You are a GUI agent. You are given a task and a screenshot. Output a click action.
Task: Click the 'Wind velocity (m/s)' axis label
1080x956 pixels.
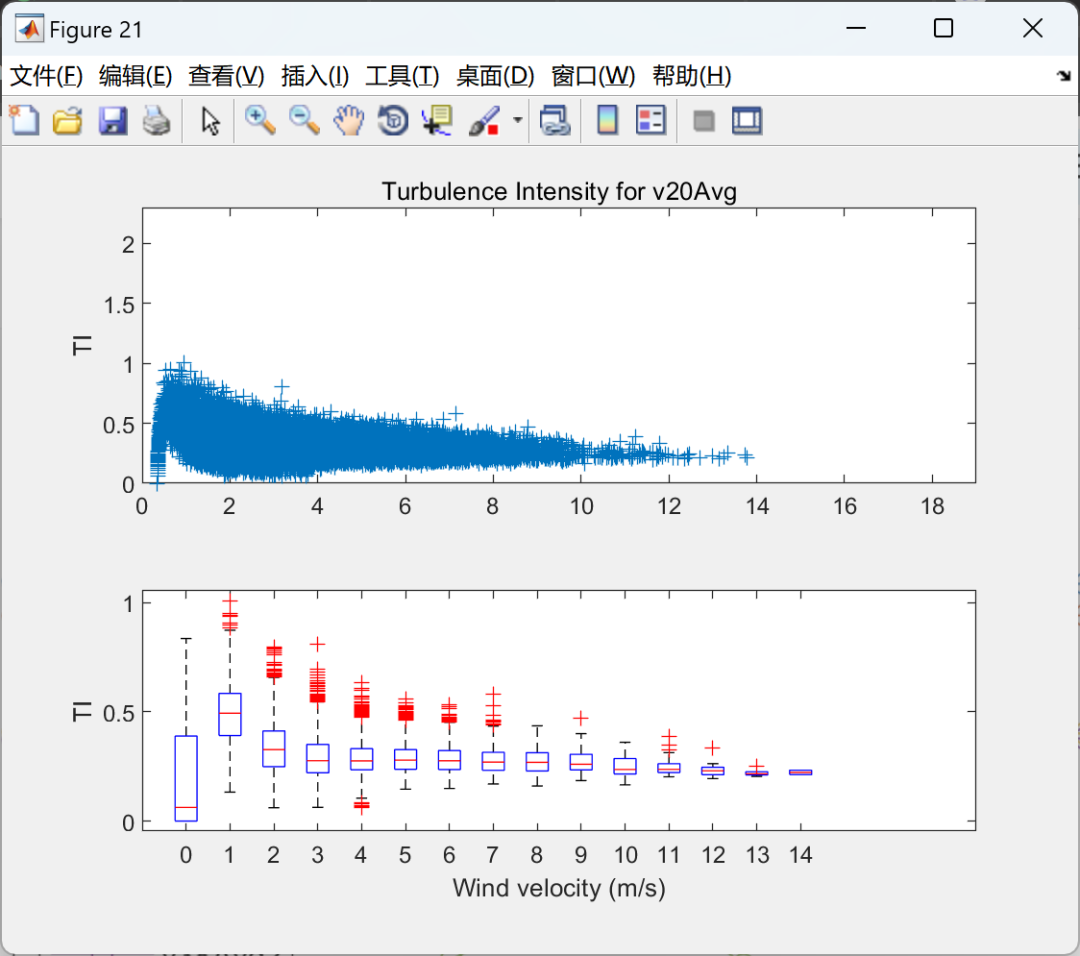coord(559,889)
